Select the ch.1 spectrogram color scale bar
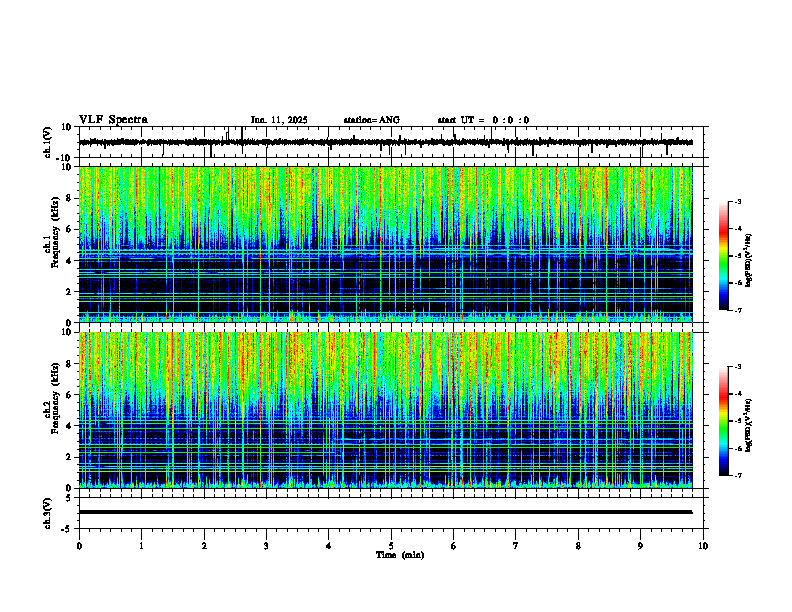 coord(723,256)
